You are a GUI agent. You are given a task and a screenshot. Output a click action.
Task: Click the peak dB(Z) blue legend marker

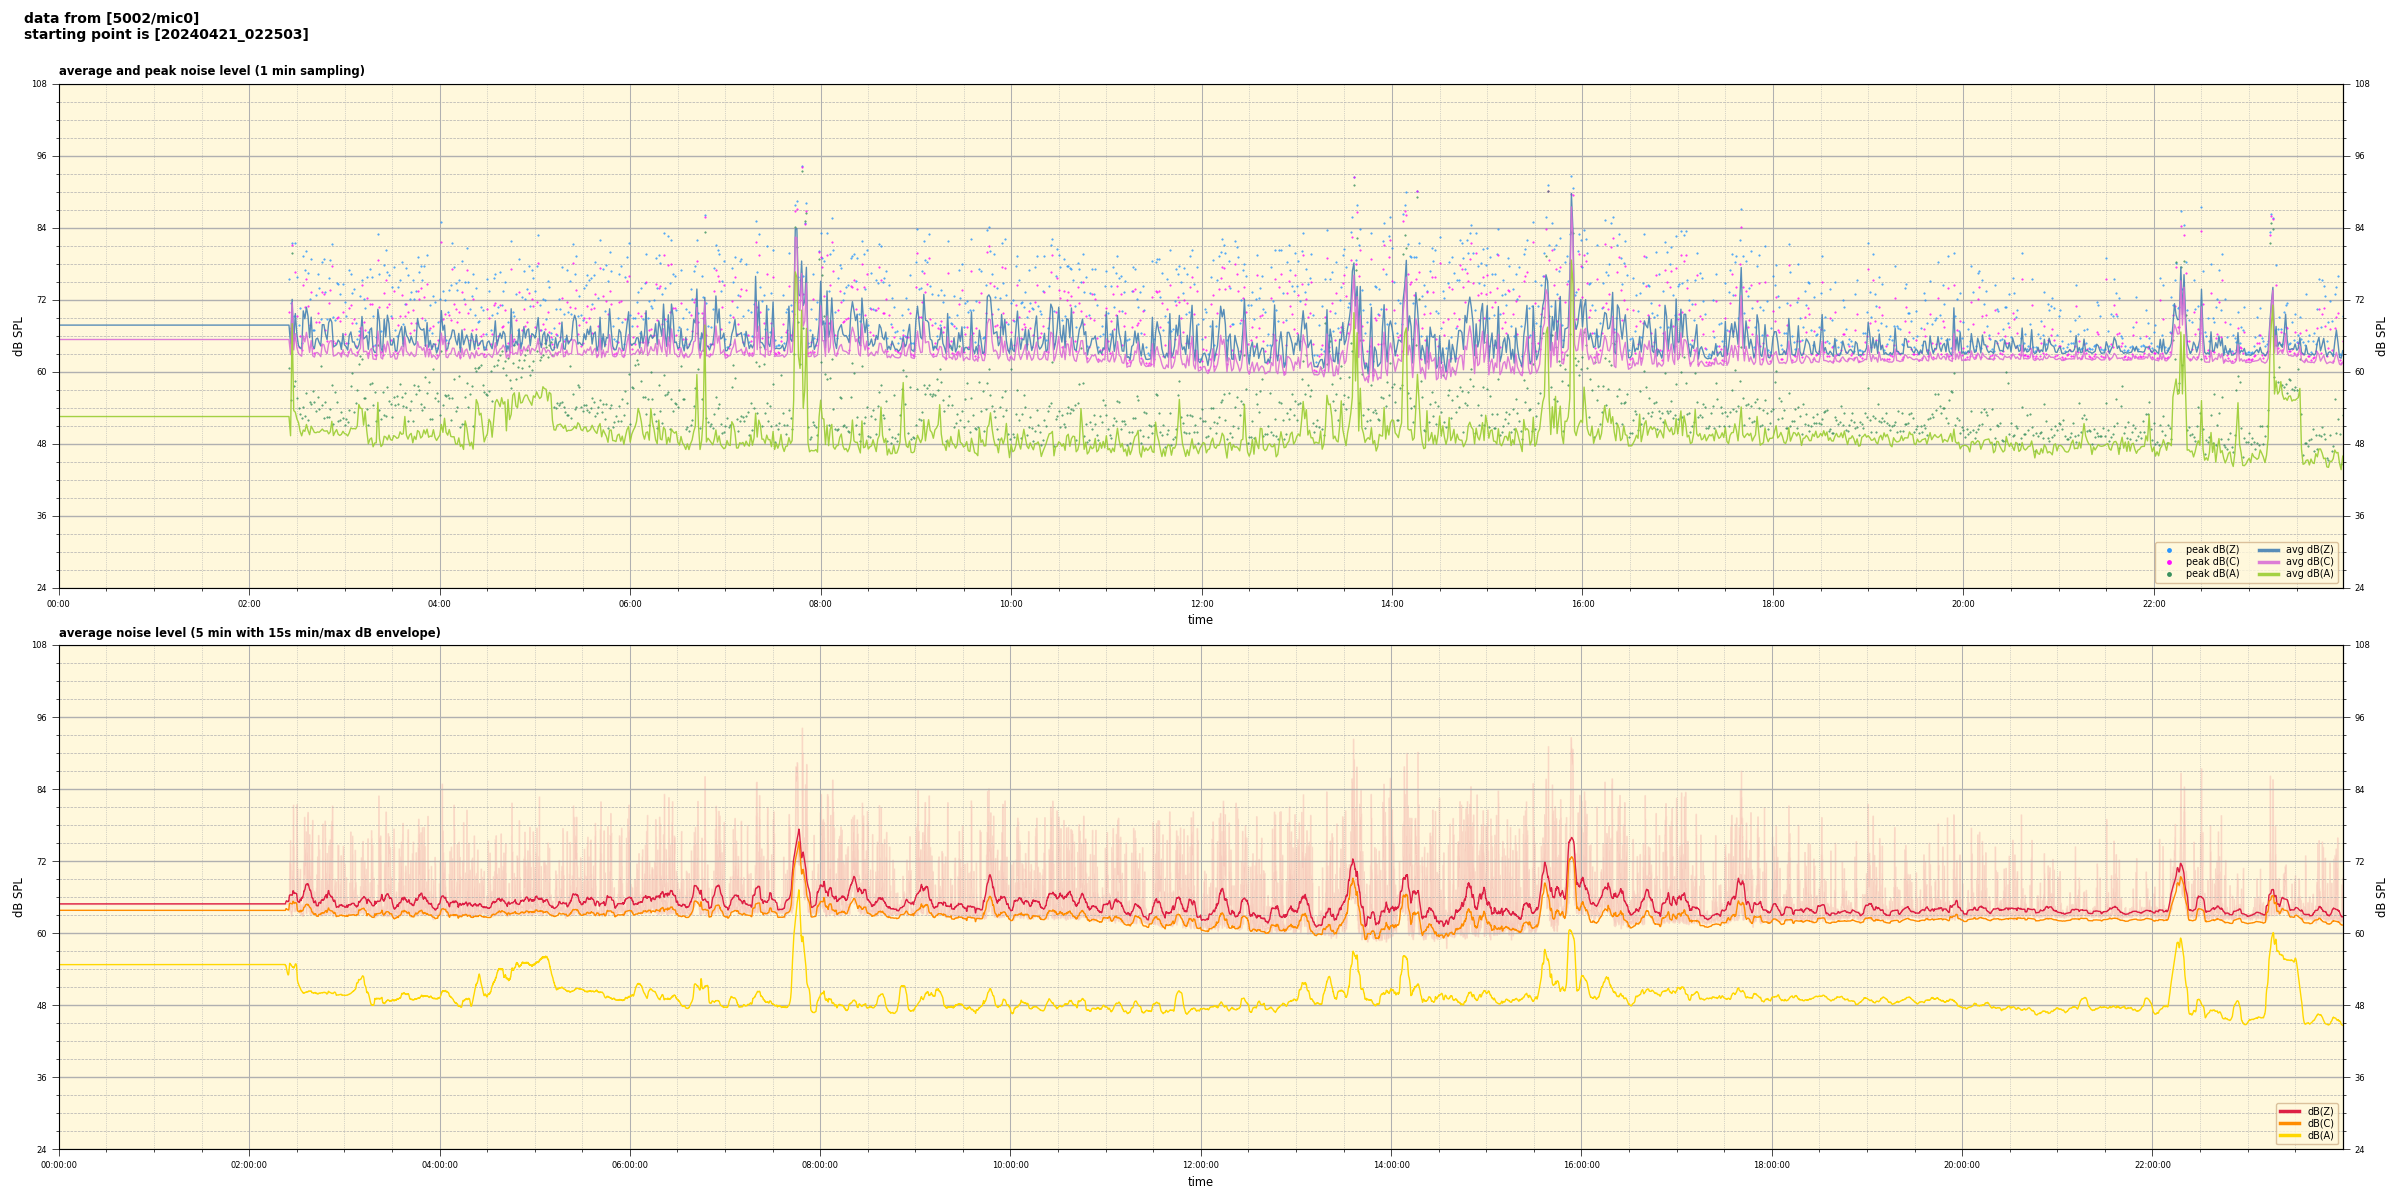coord(2169,550)
